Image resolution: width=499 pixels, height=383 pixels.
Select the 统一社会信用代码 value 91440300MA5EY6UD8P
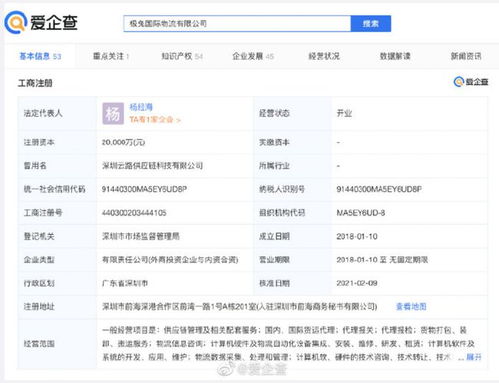point(144,189)
